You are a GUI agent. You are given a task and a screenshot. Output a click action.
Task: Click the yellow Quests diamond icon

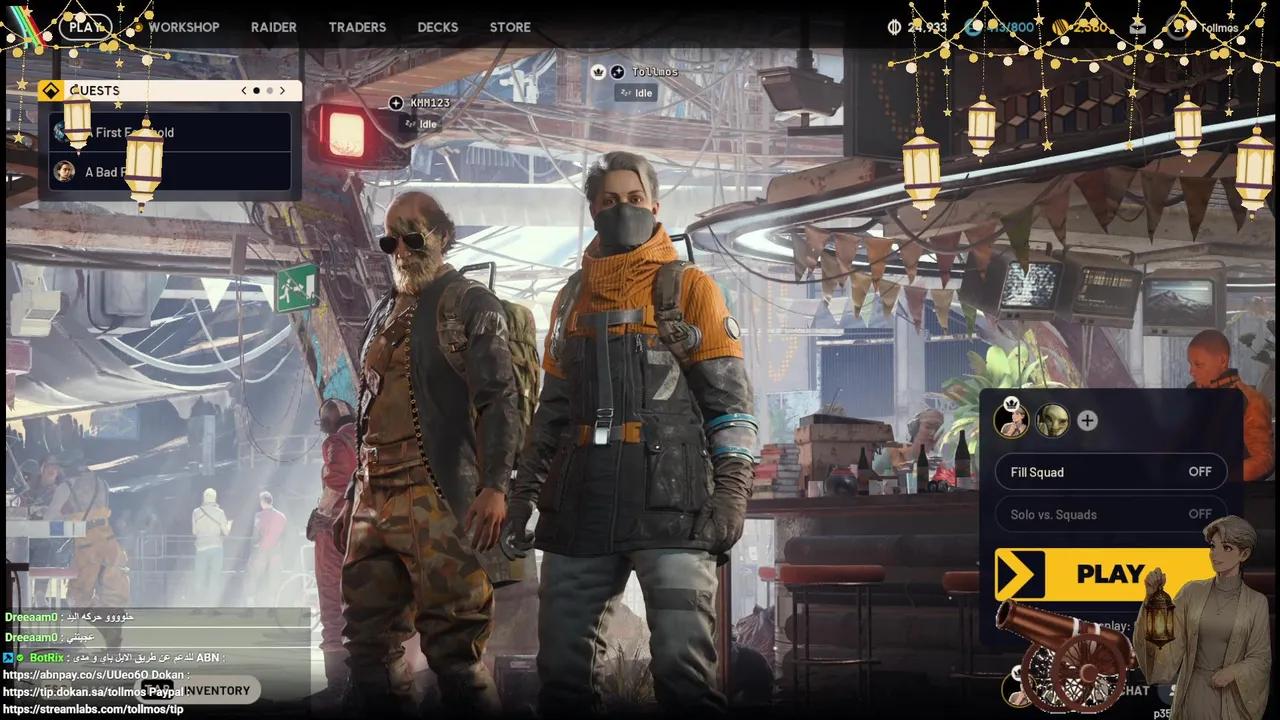coord(50,90)
